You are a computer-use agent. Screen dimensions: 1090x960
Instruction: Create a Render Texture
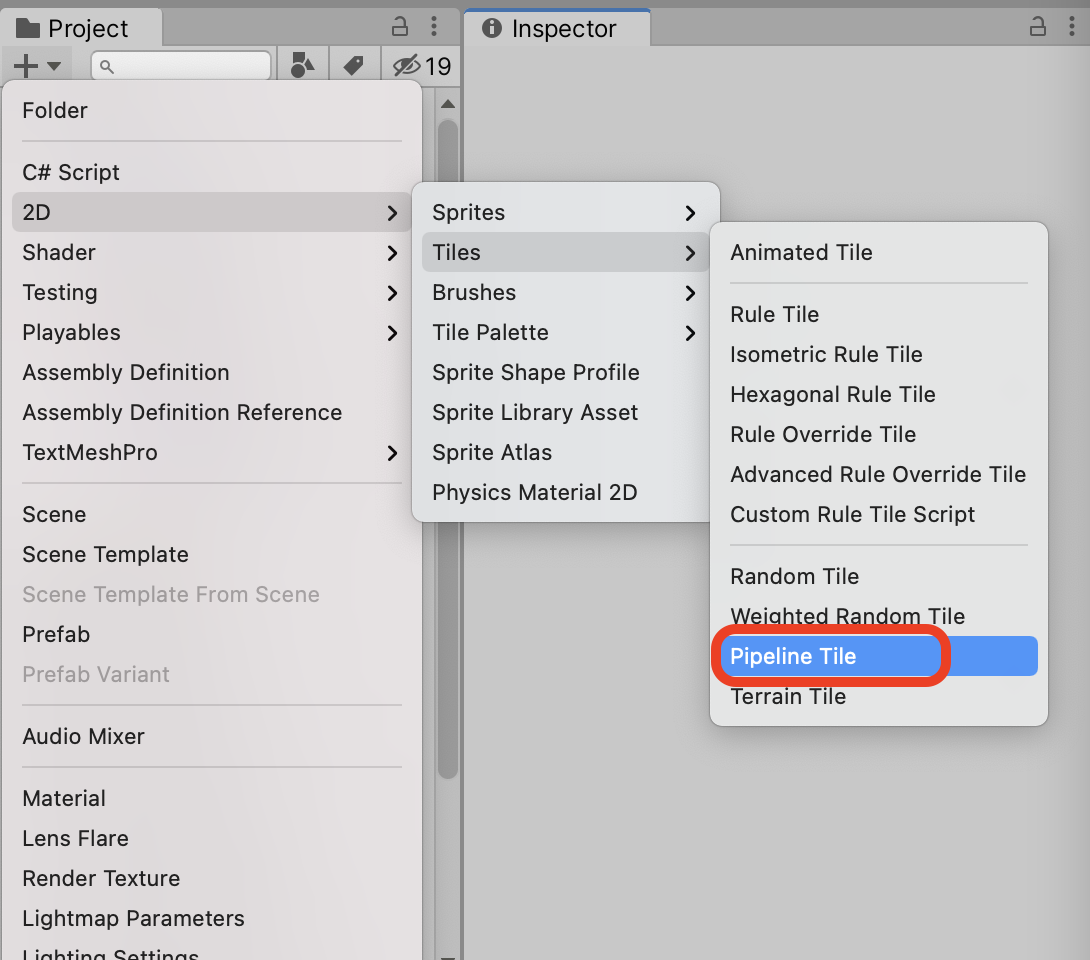click(211, 879)
